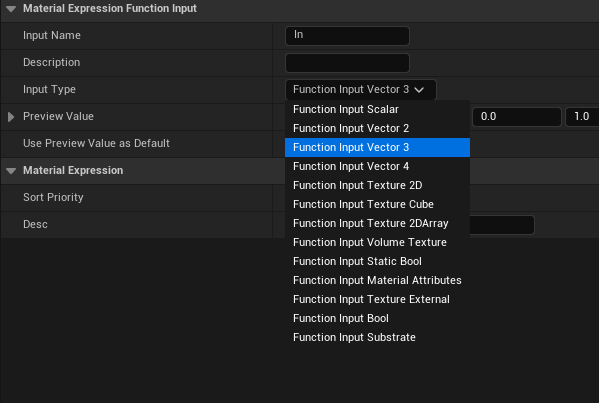The image size is (599, 403).
Task: Pick Function Input Substrate option
Action: pyautogui.click(x=377, y=337)
